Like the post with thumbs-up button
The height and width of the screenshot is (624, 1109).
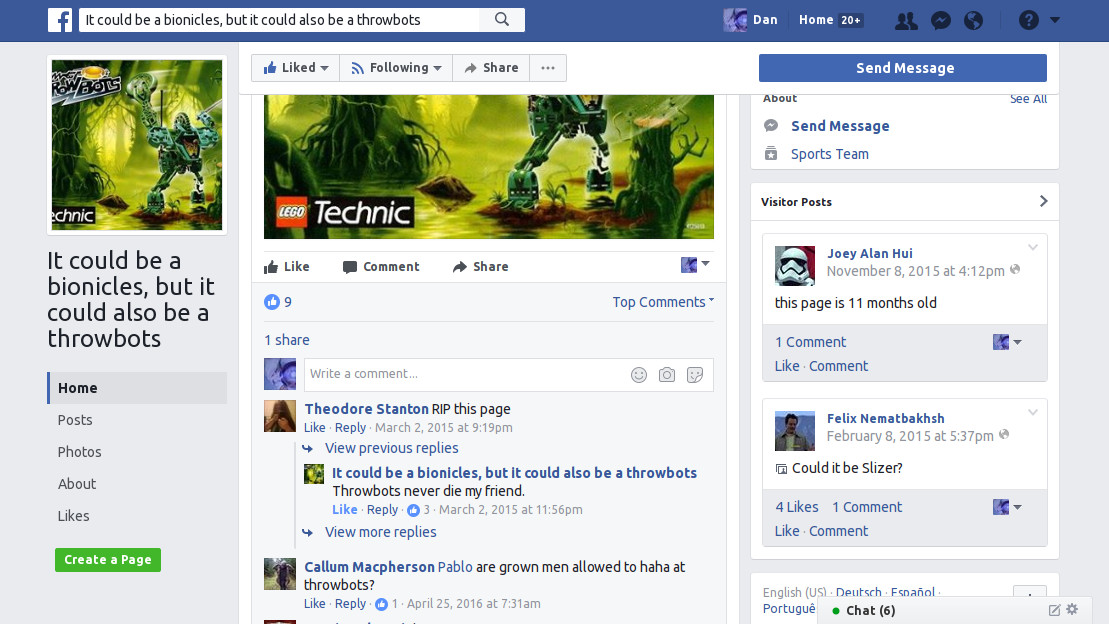coord(286,267)
